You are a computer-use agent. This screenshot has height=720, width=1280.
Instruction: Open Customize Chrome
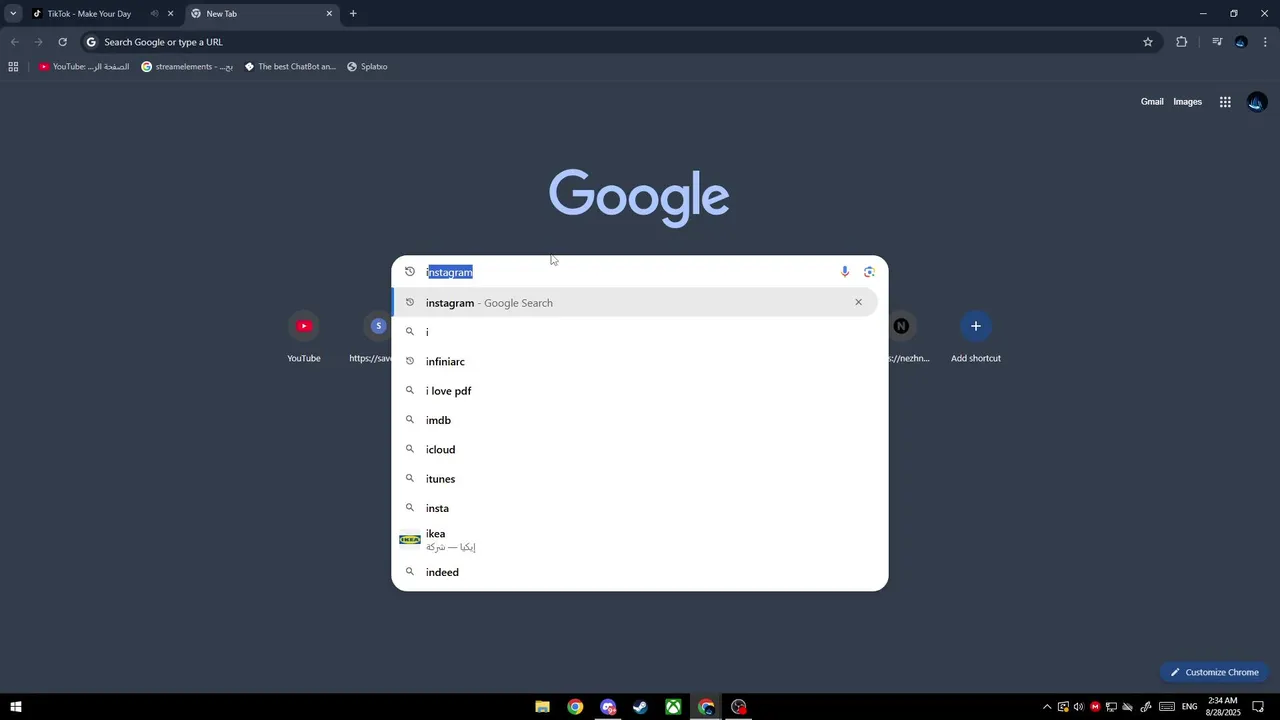[1215, 672]
